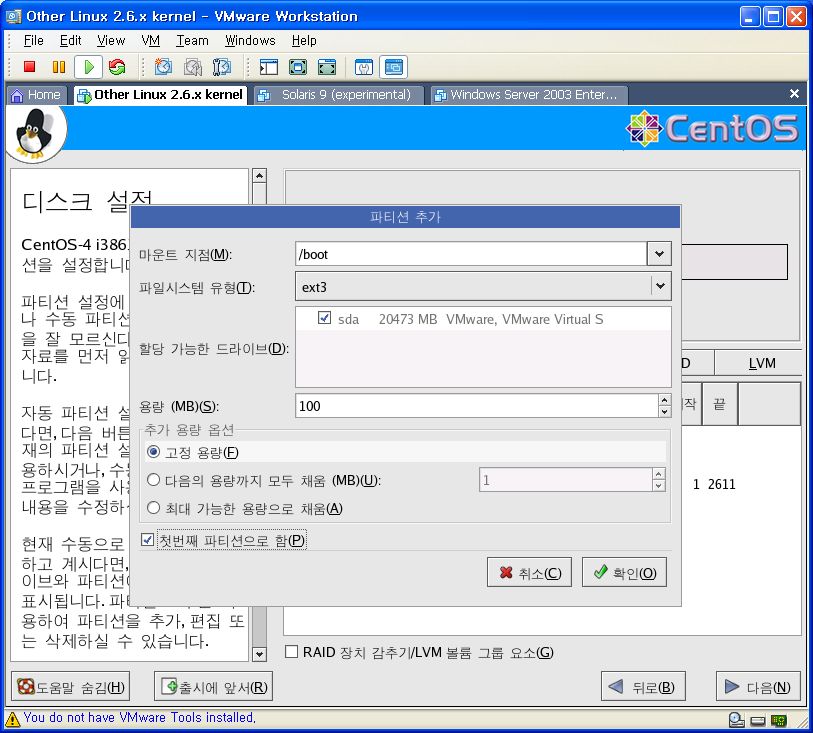813x733 pixels.
Task: Click the red Power Off toolbar button
Action: 29,67
